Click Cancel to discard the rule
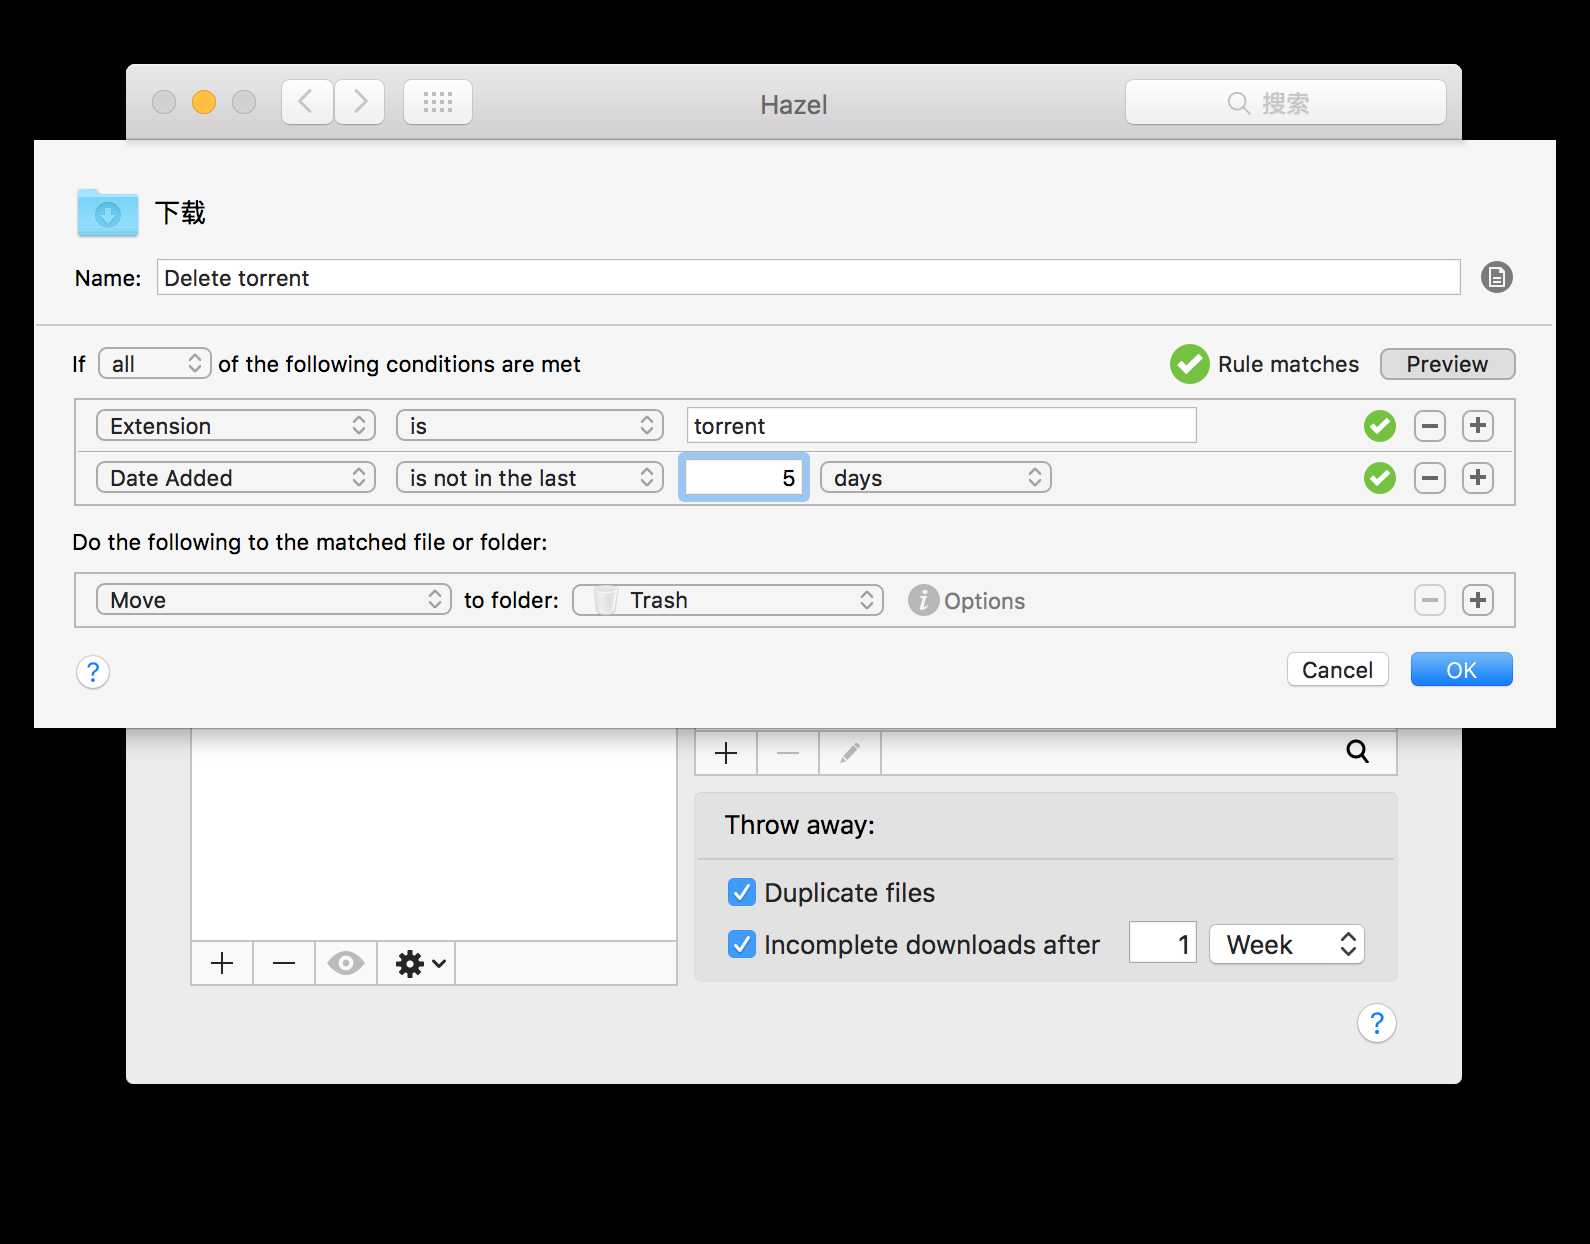 [x=1337, y=669]
